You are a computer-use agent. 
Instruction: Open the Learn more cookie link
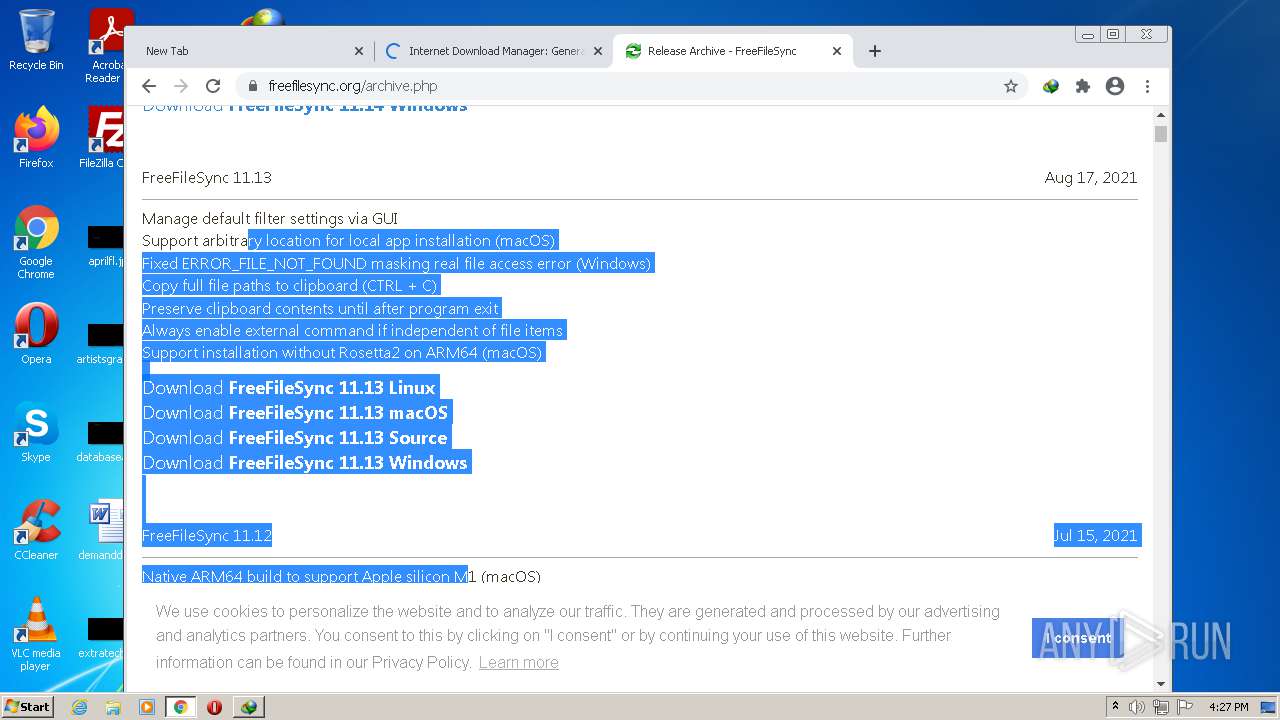518,662
